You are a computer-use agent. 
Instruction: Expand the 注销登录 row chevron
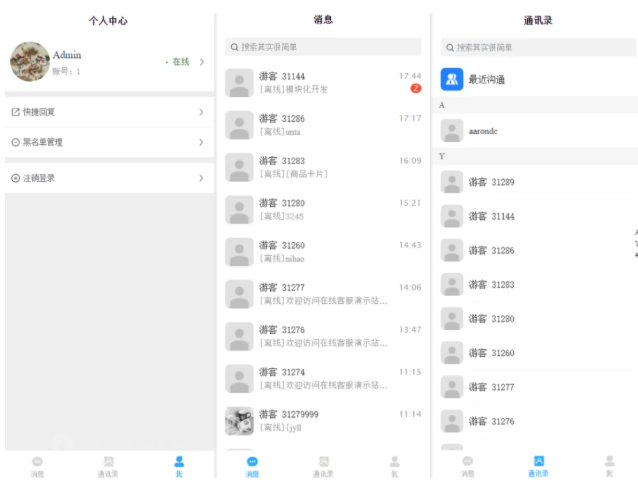[x=201, y=178]
